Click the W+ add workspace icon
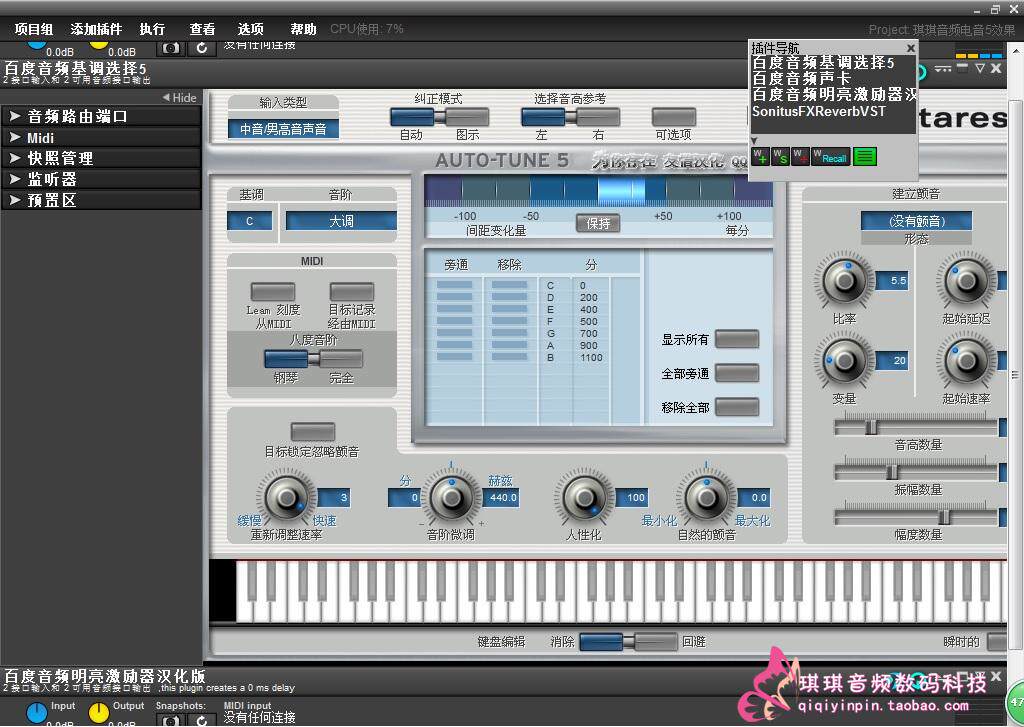1024x727 pixels. point(760,157)
